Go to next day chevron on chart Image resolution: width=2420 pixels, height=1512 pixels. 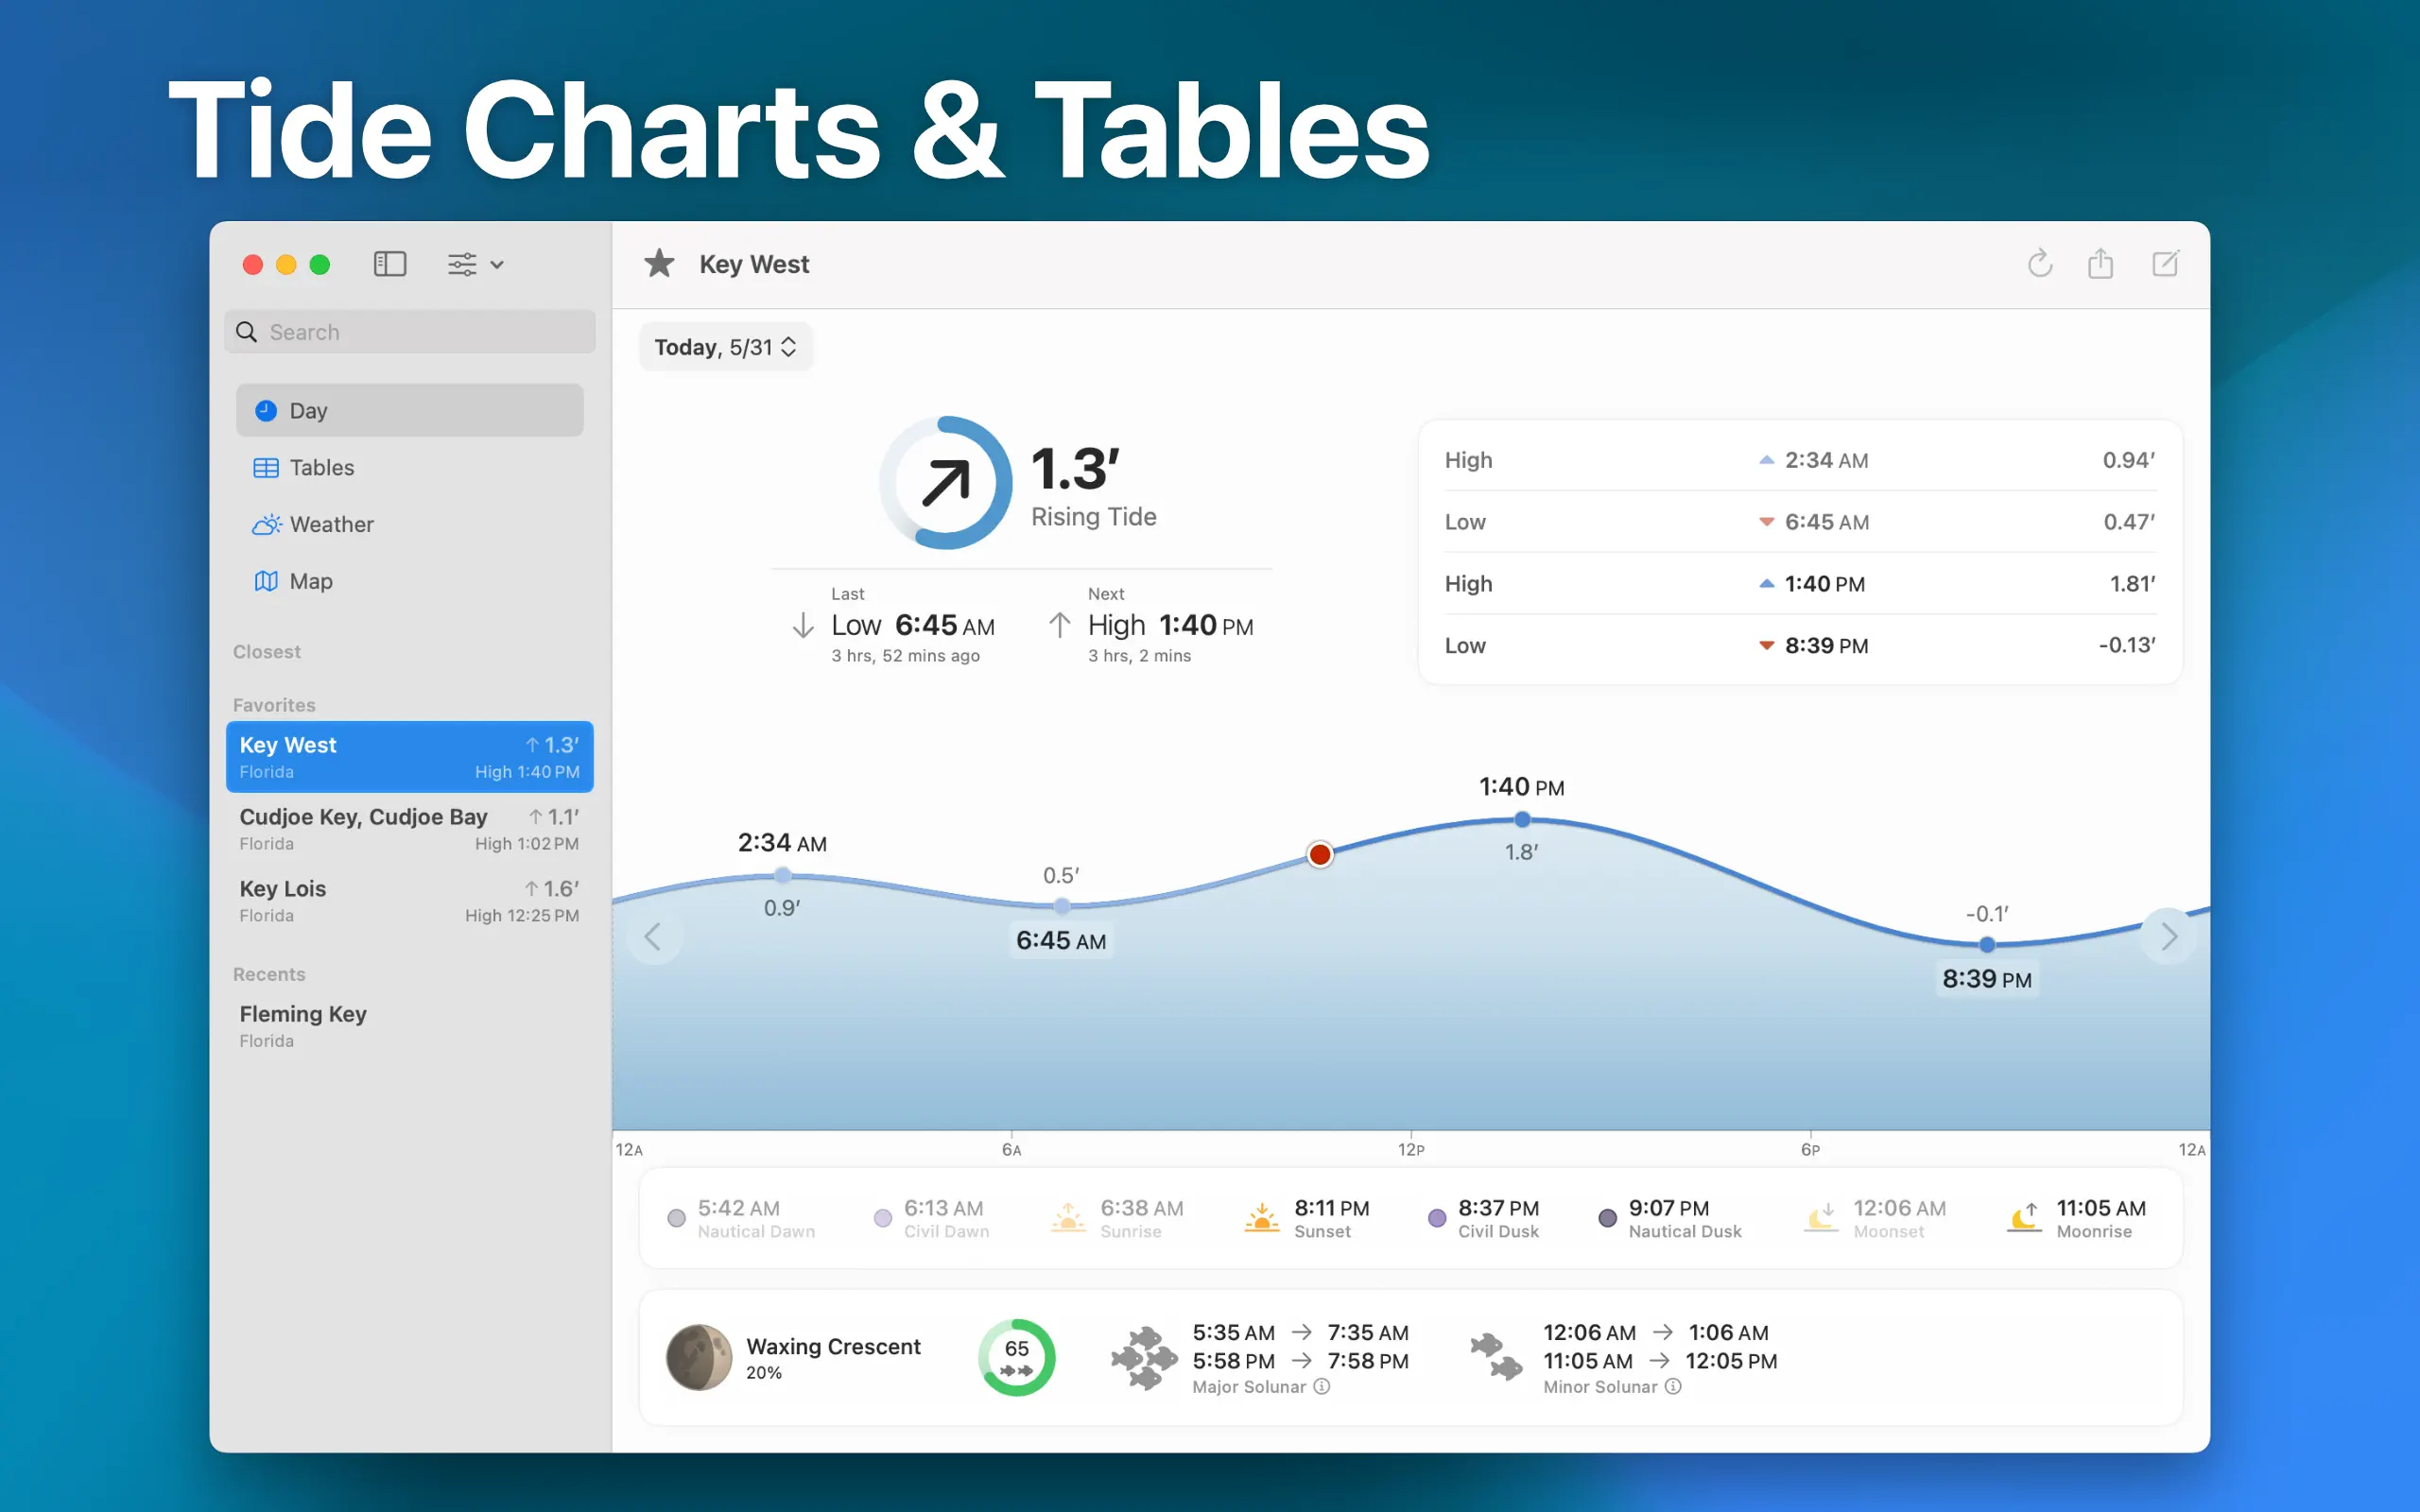coord(2168,937)
